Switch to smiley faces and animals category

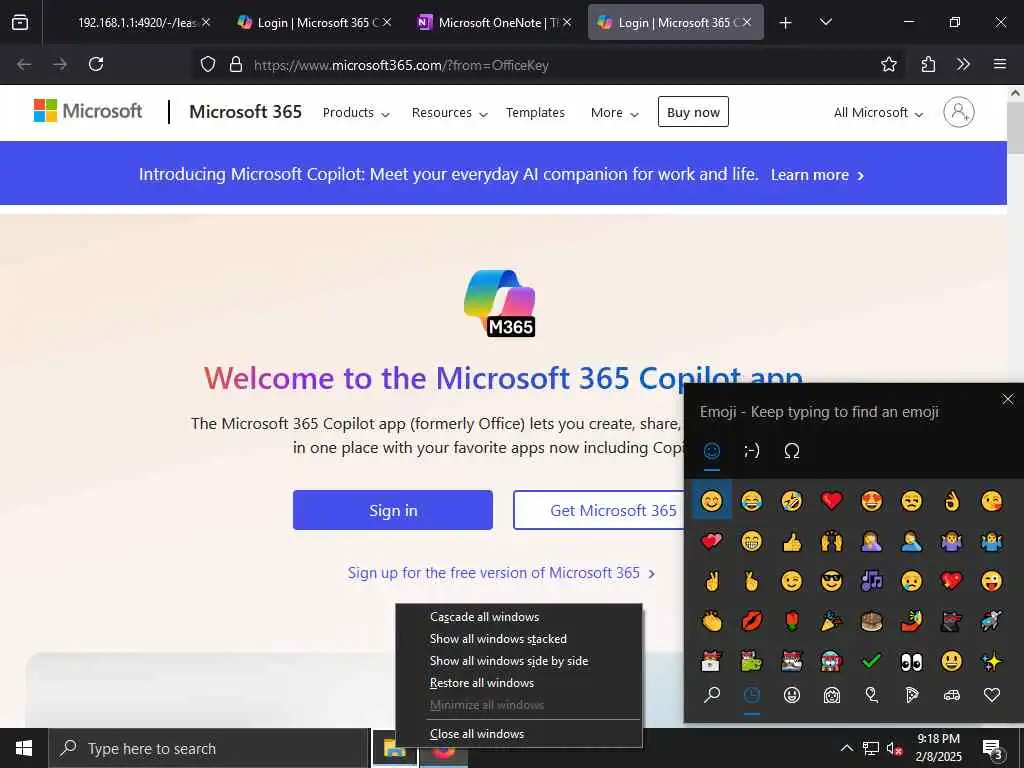coord(792,695)
